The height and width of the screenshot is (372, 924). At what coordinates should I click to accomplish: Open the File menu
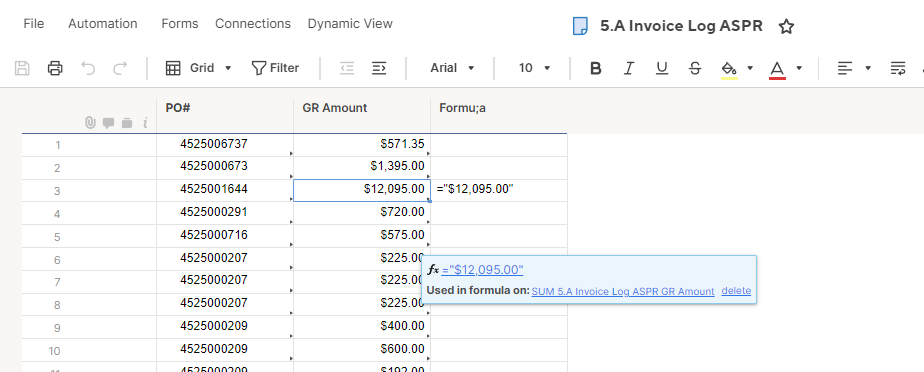click(34, 24)
